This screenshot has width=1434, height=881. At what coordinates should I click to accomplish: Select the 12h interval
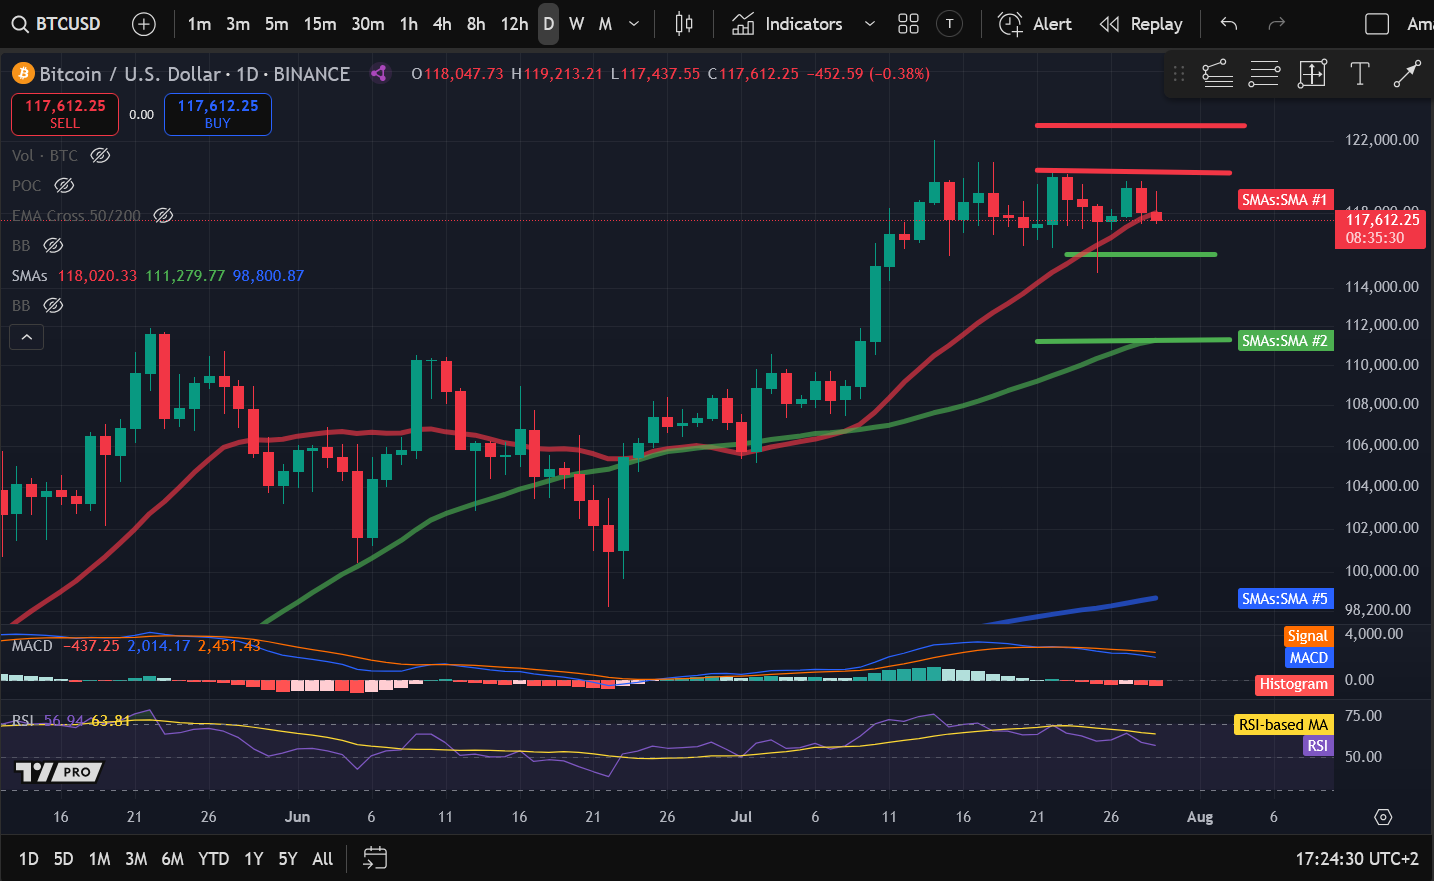514,24
